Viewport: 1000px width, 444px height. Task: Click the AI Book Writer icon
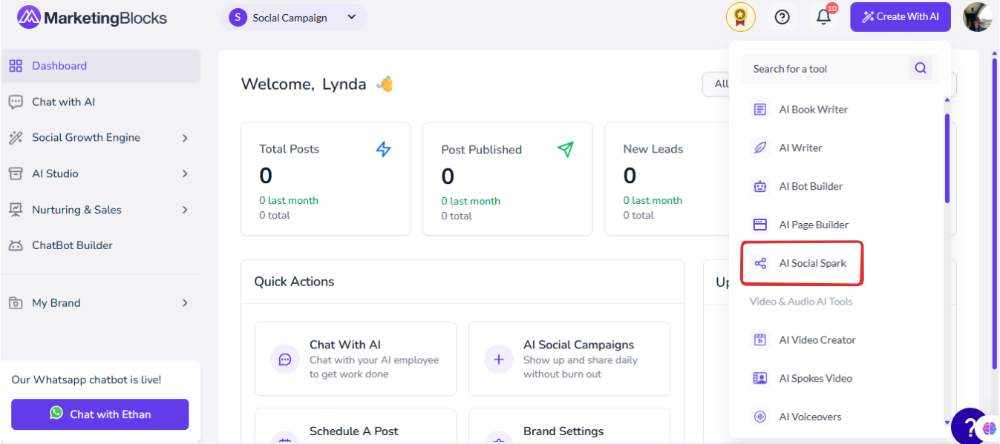coord(760,110)
